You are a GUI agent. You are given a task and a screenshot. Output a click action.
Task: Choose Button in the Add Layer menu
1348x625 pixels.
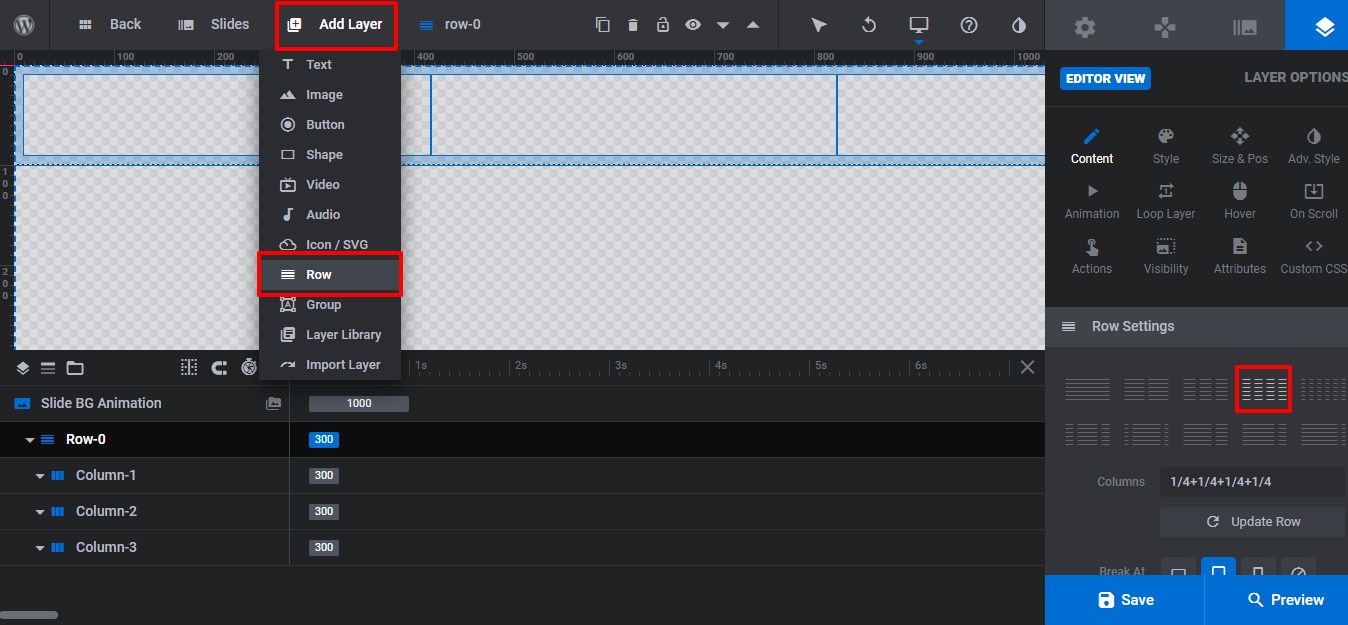tap(330, 124)
